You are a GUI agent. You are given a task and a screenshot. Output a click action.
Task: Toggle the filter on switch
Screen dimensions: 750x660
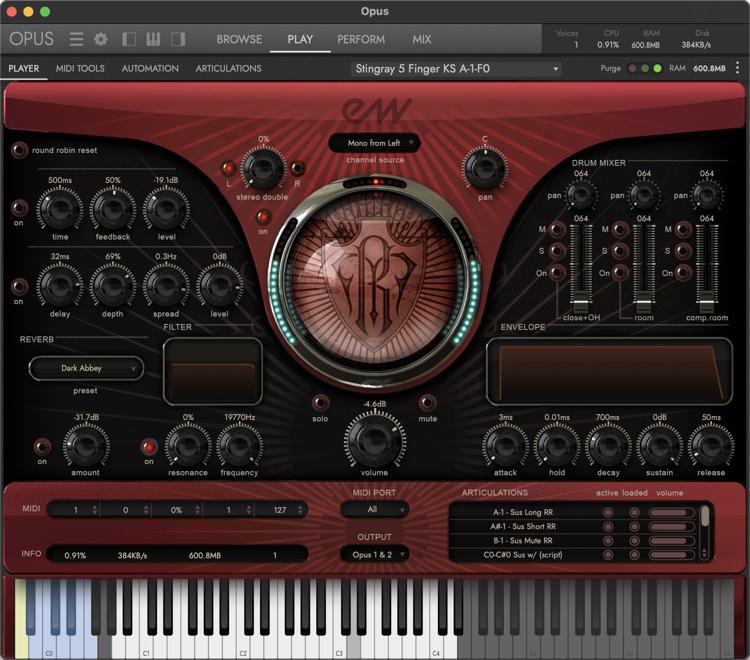click(x=149, y=446)
